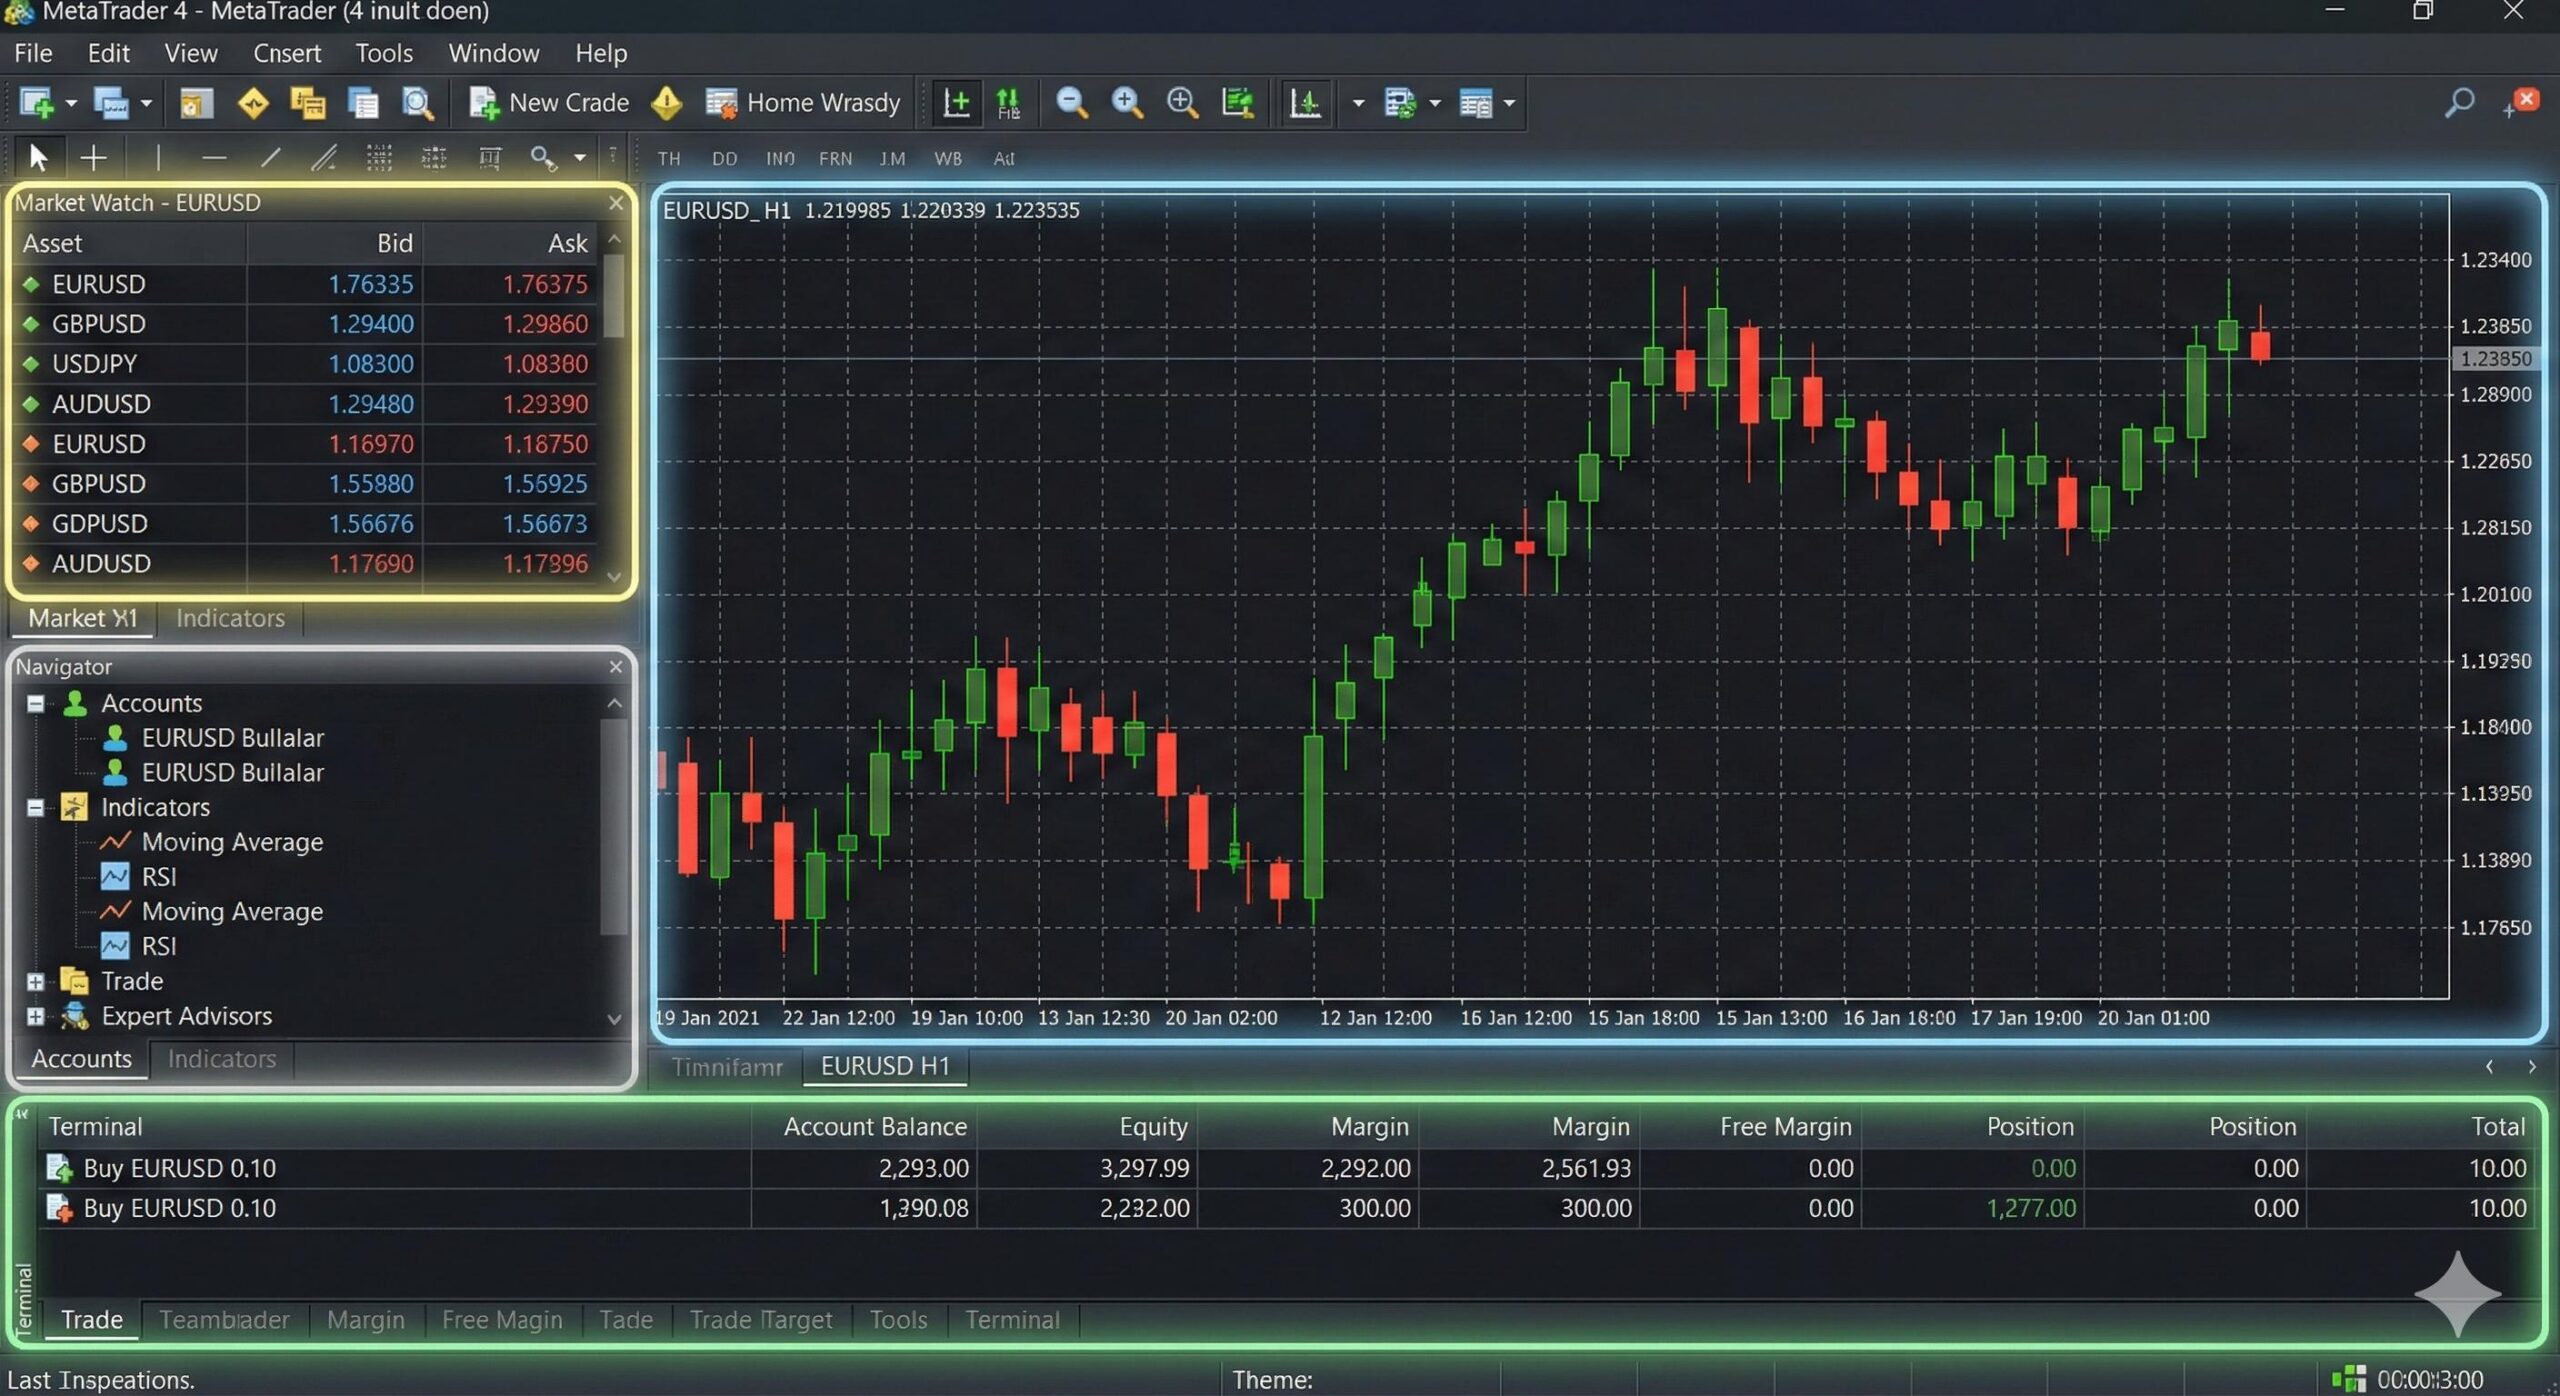The width and height of the screenshot is (2560, 1396).
Task: Open the timeframes dropdown arrow
Action: (x=1358, y=103)
